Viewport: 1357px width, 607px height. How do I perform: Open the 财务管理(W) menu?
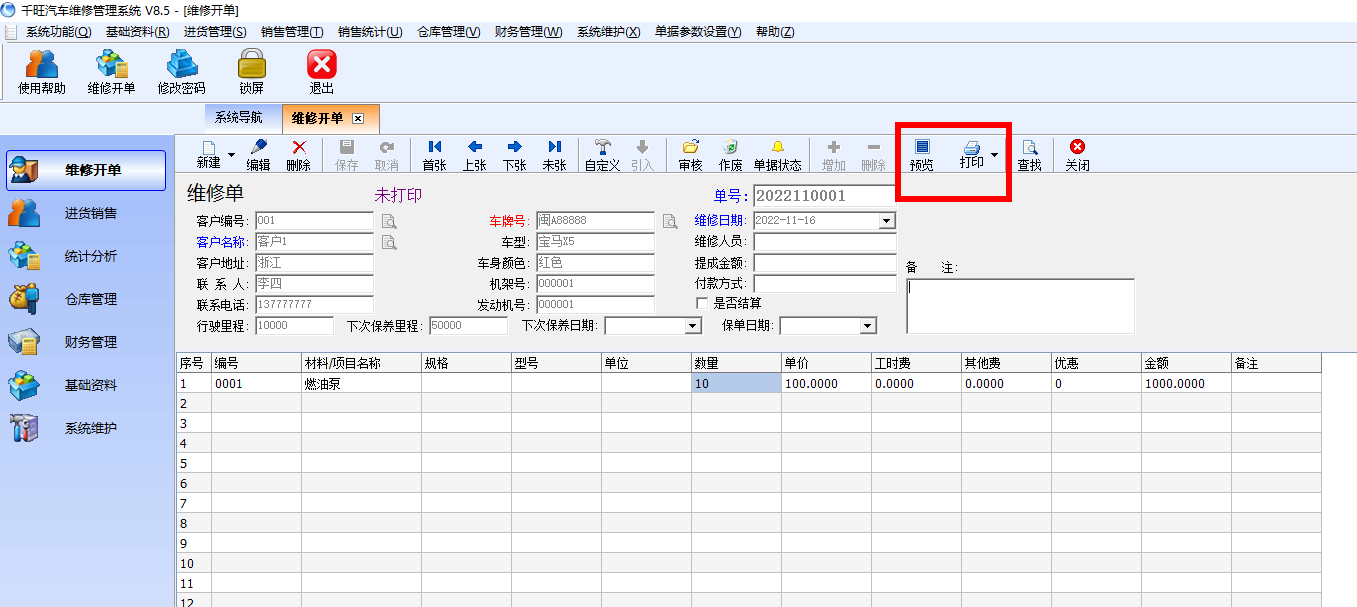(x=529, y=32)
